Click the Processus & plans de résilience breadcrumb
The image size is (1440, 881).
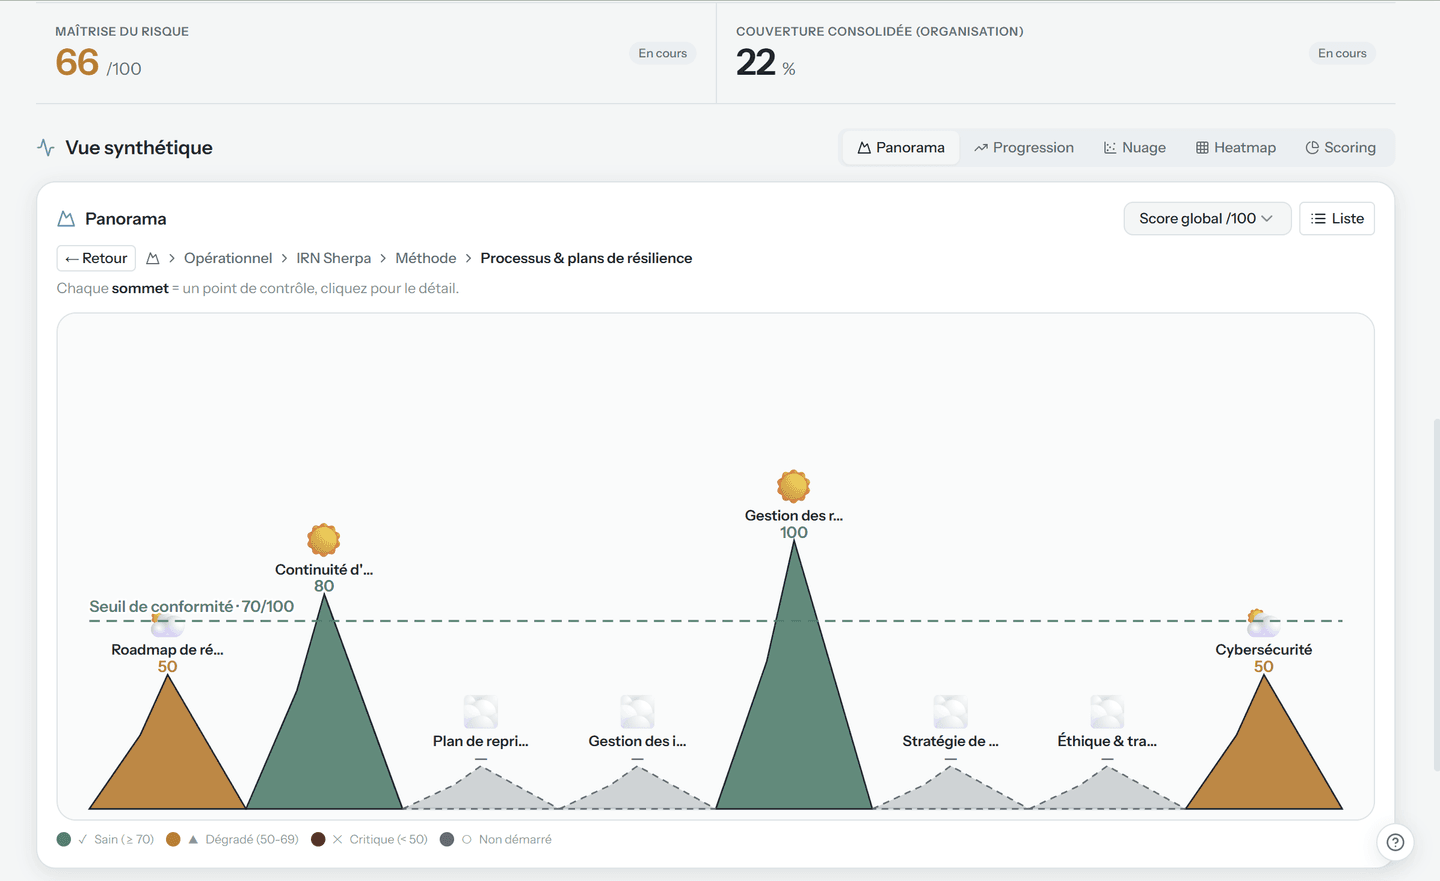(586, 258)
